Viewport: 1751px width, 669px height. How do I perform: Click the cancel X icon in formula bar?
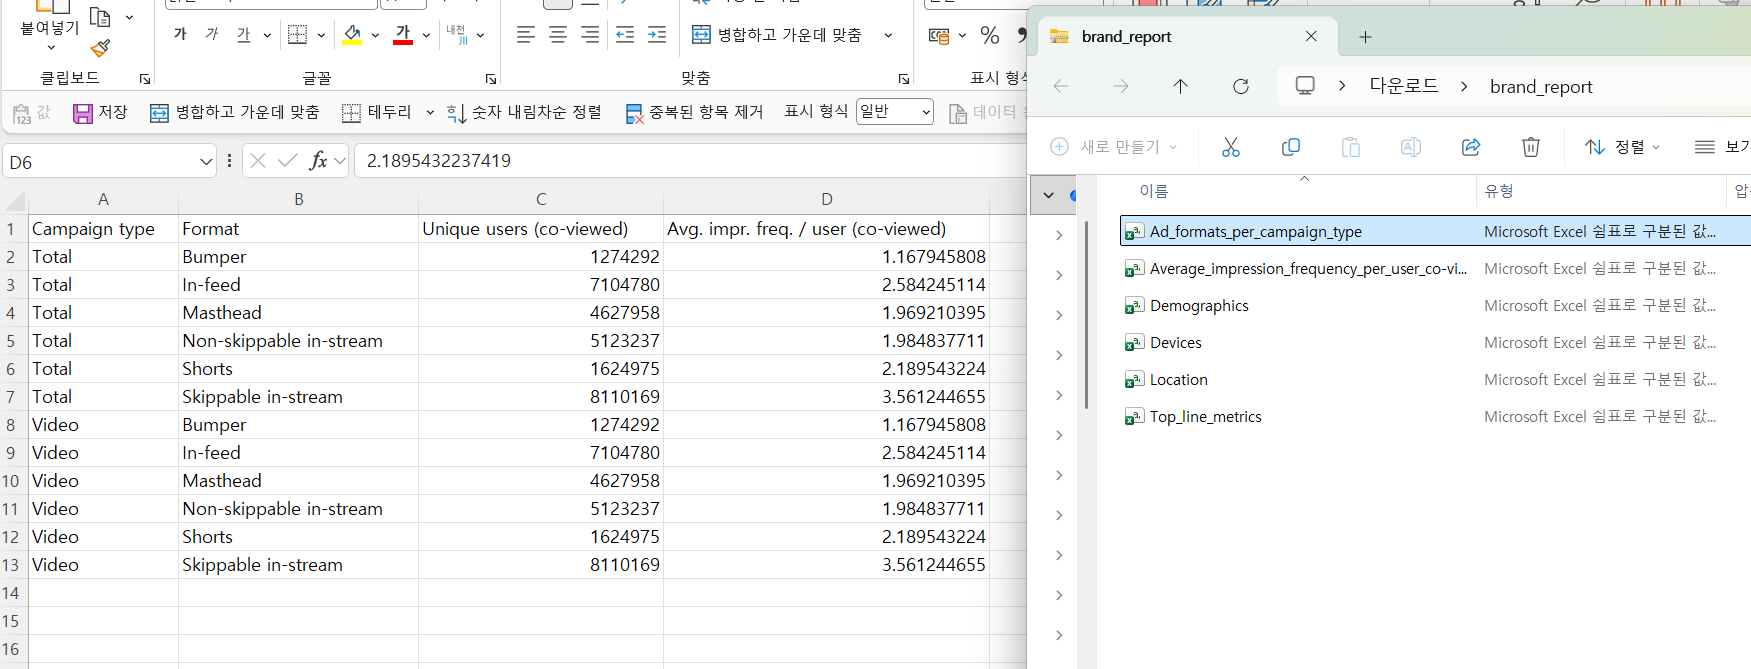[257, 160]
